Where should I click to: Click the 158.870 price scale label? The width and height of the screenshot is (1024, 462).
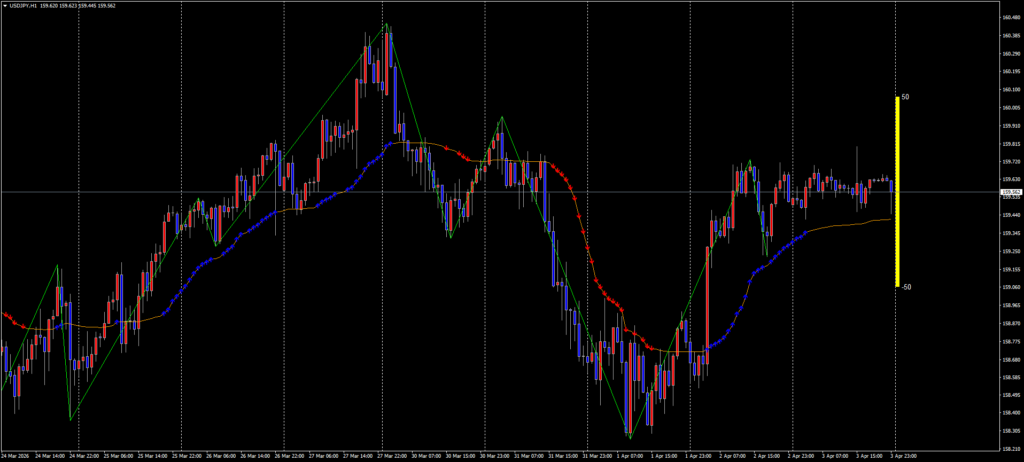[1010, 323]
